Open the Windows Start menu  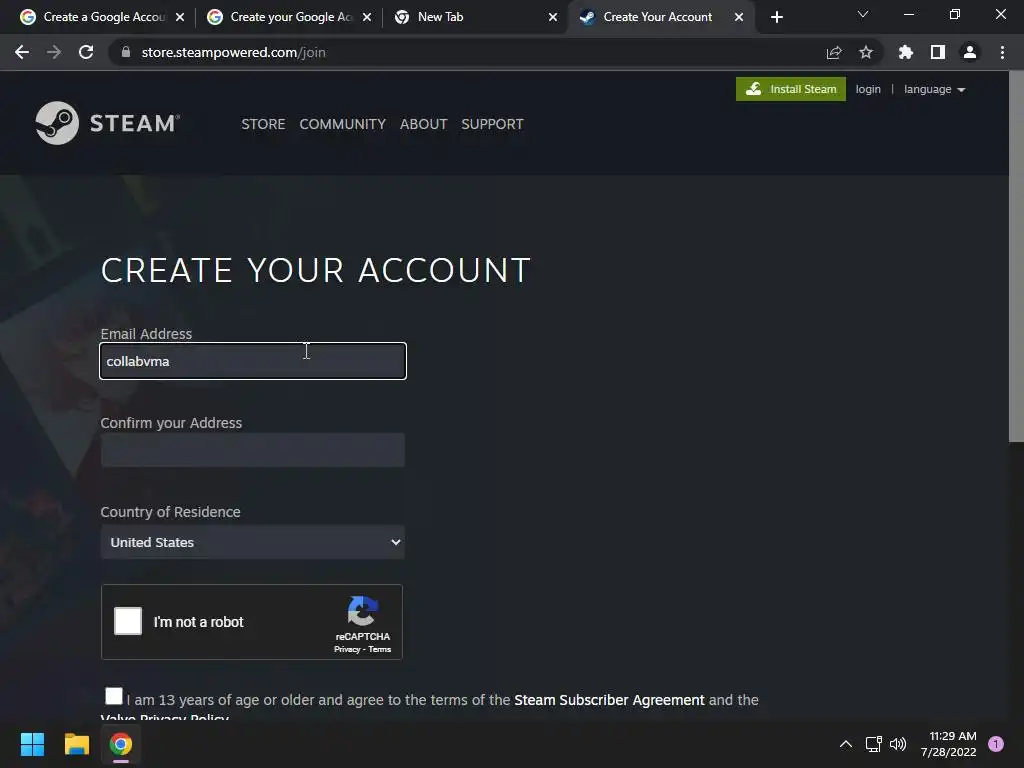coord(32,744)
